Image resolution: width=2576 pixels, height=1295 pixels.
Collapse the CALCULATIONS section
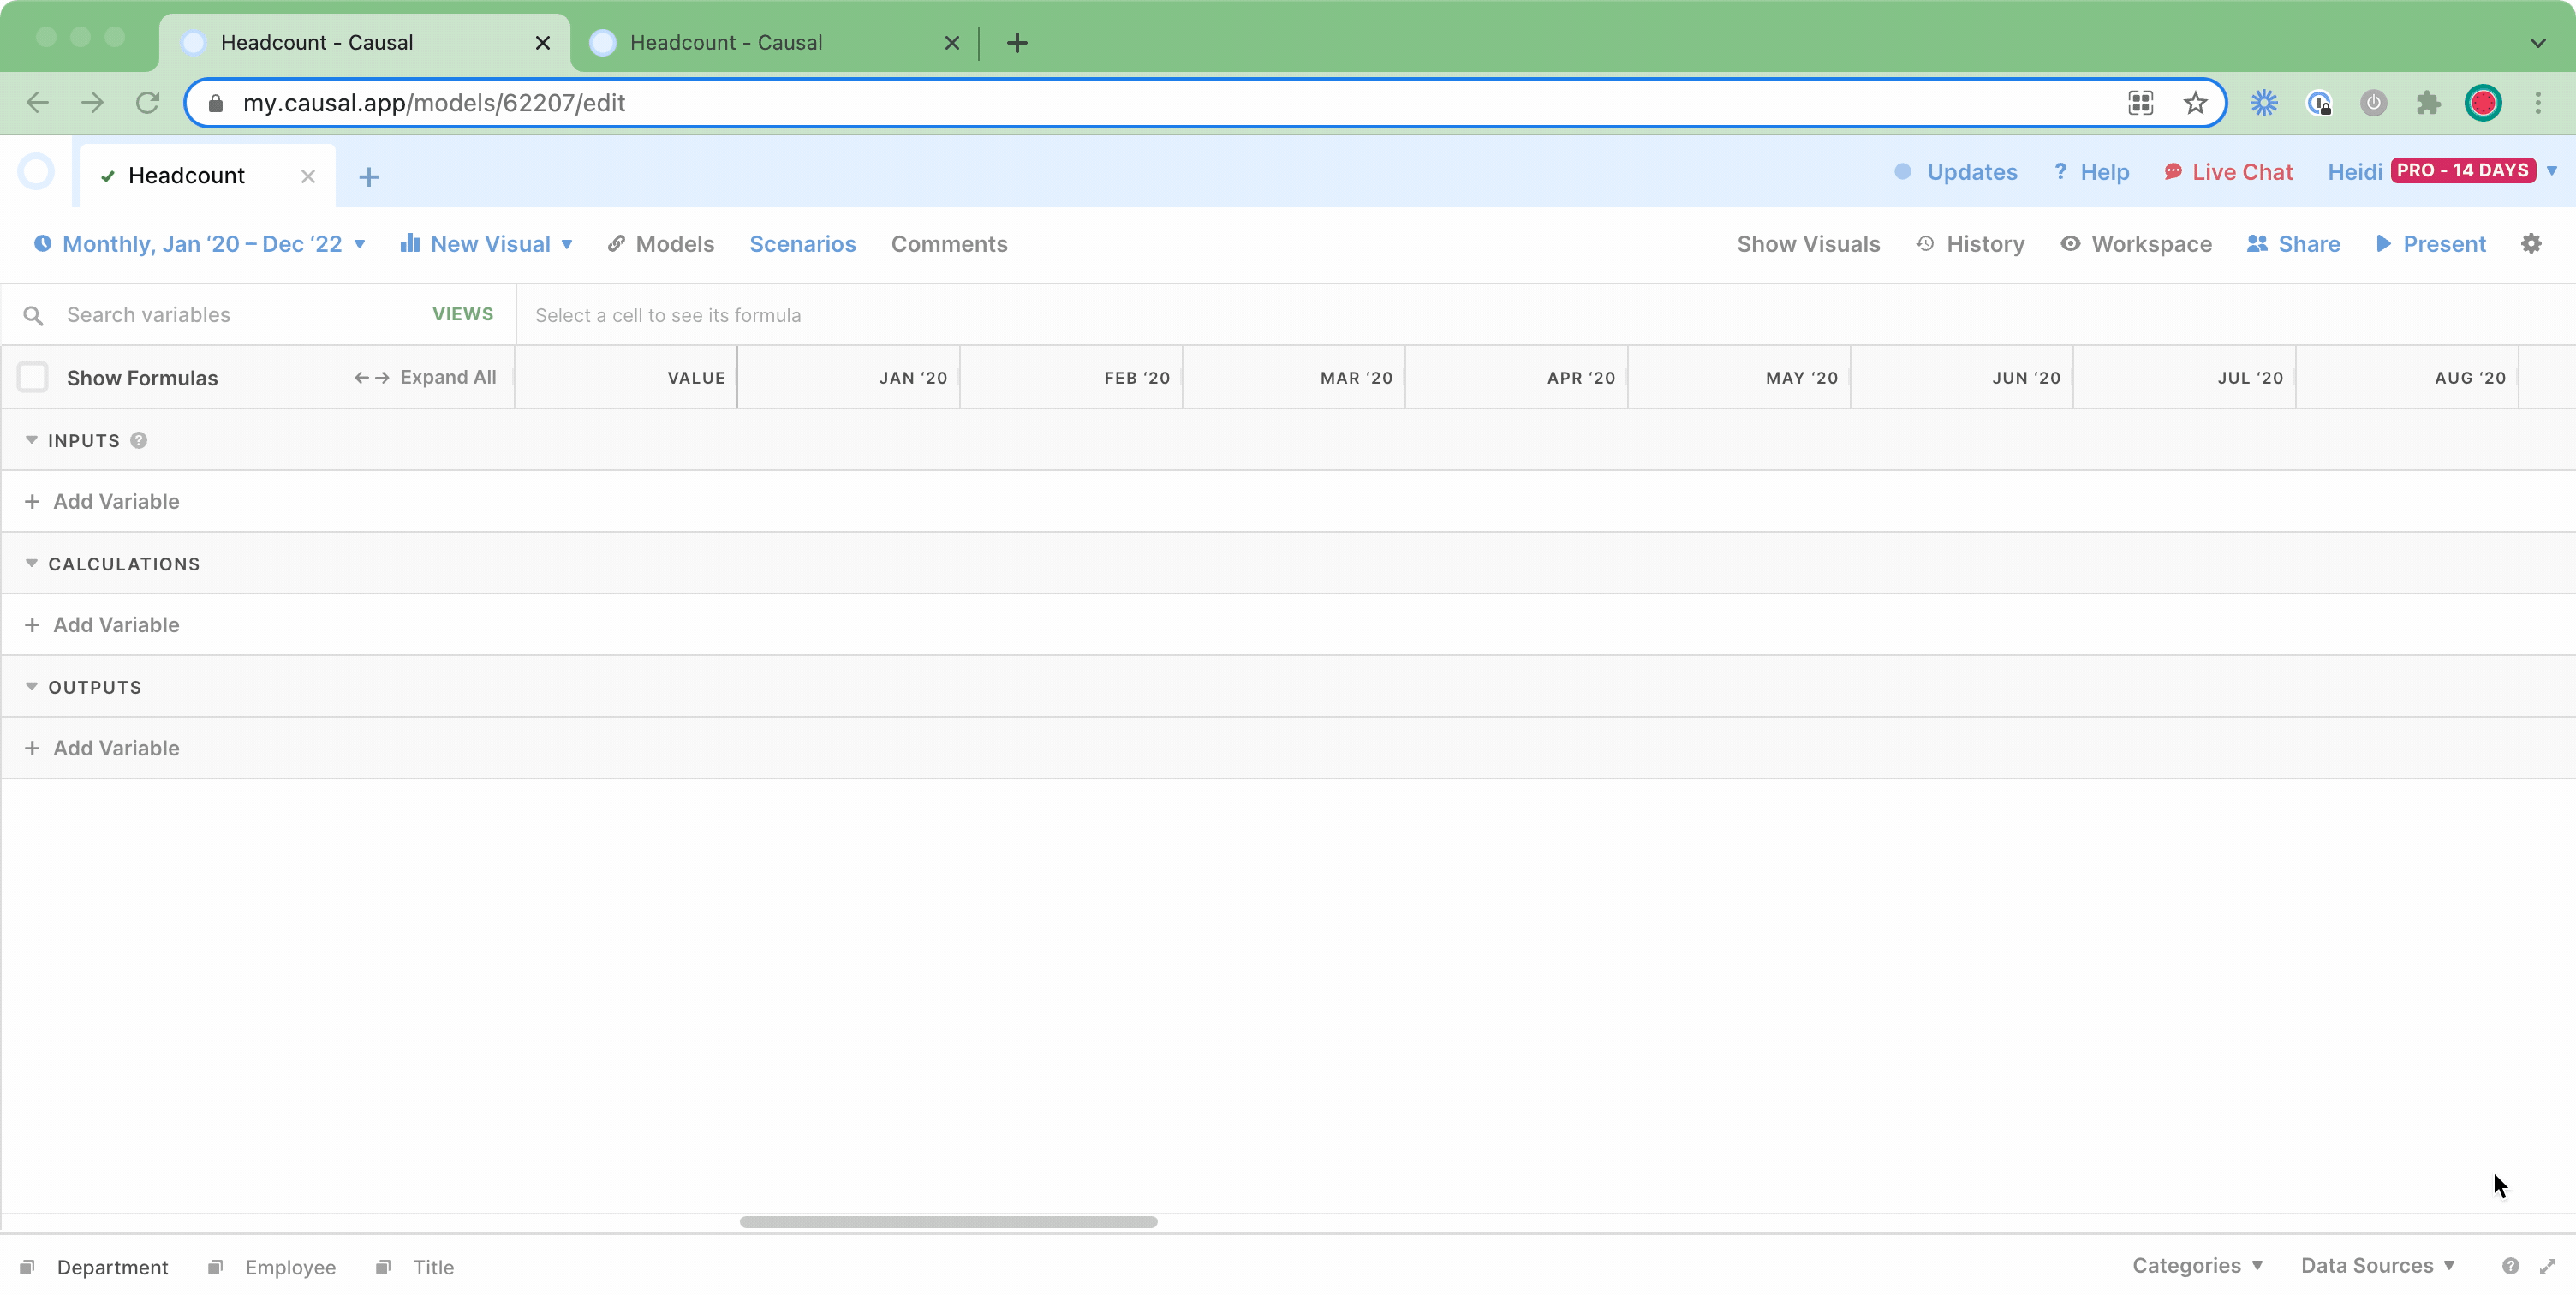click(32, 564)
